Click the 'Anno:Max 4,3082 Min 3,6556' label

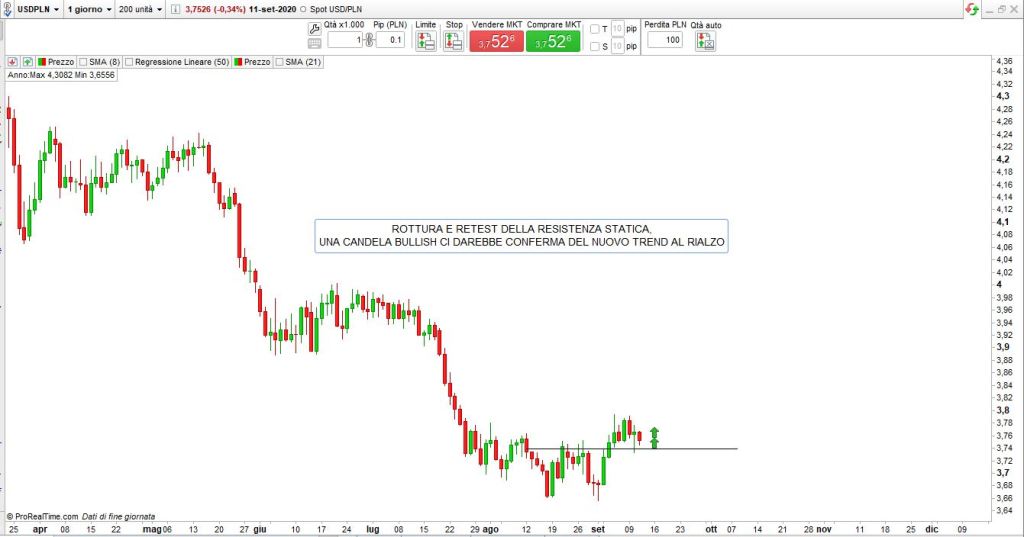(61, 75)
